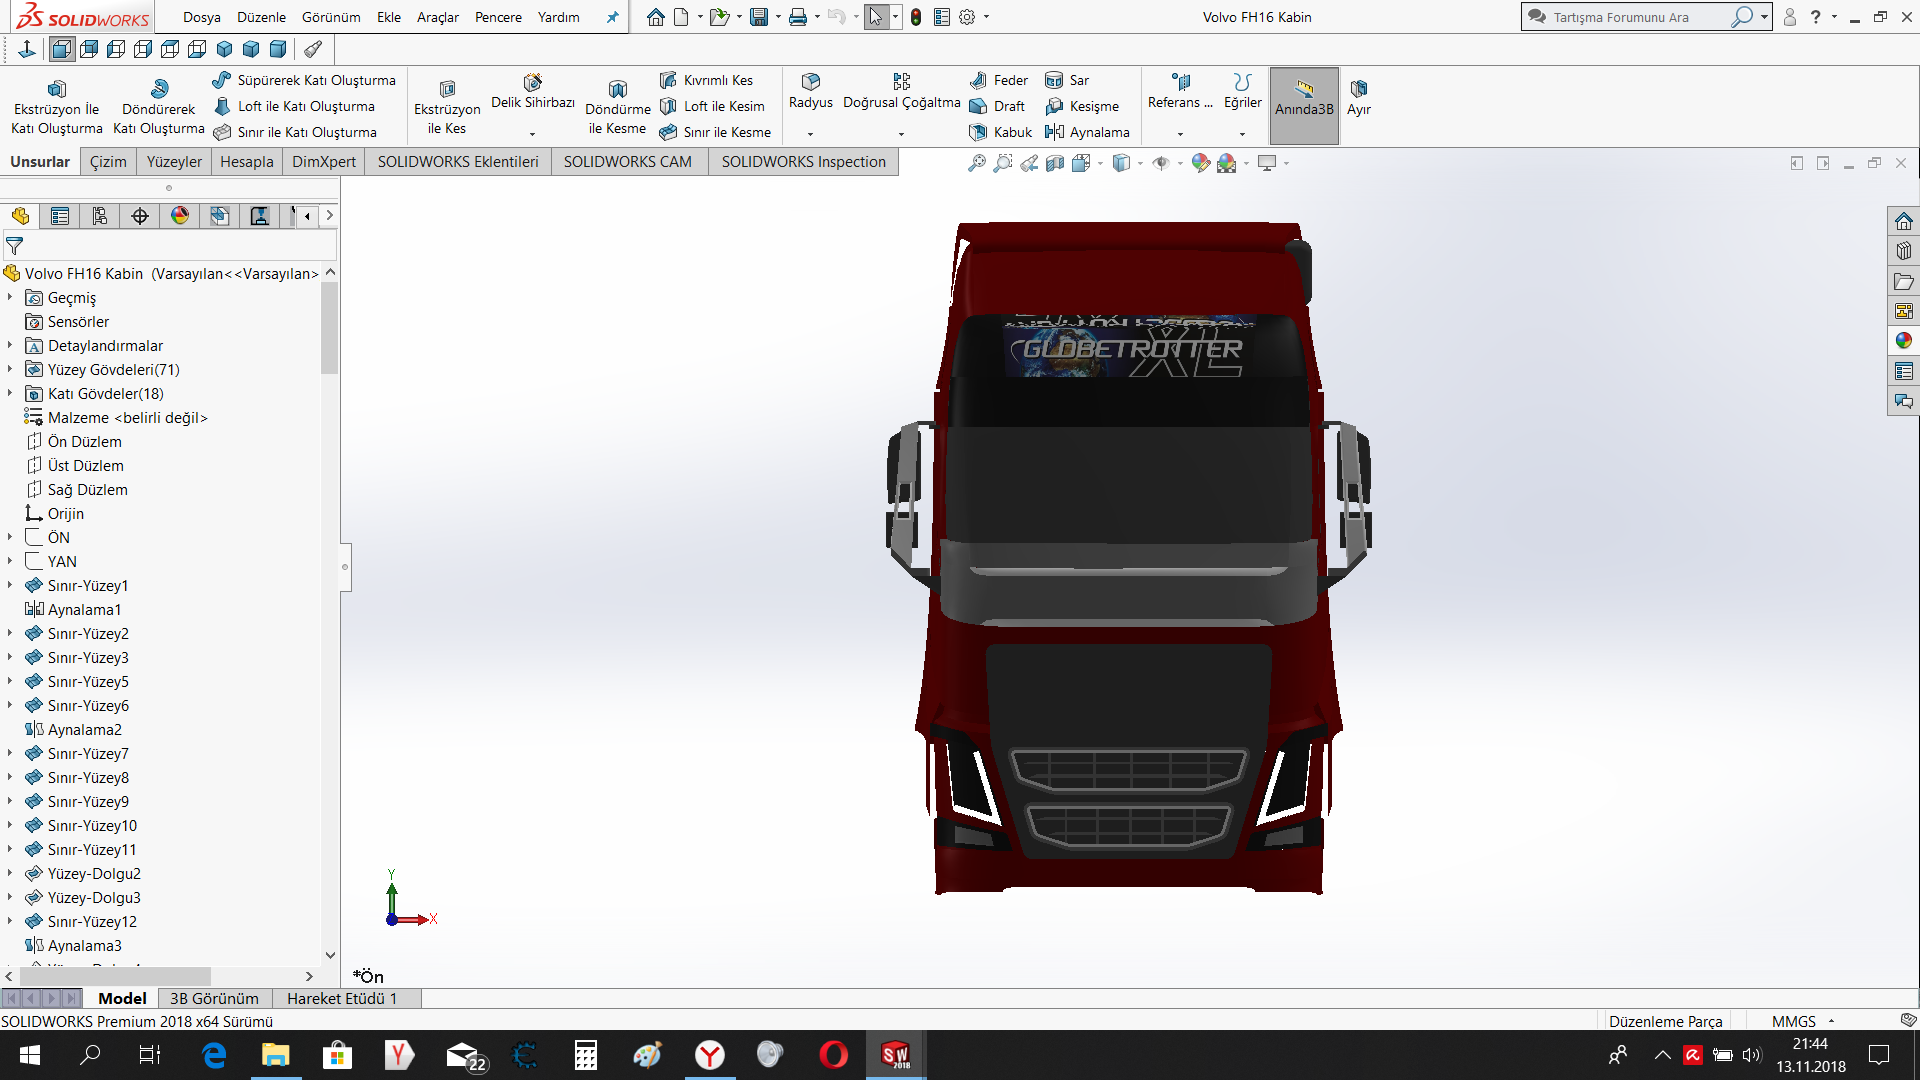This screenshot has height=1080, width=1920.
Task: Open the ConfigurationManager tab icon
Action: pyautogui.click(x=100, y=216)
